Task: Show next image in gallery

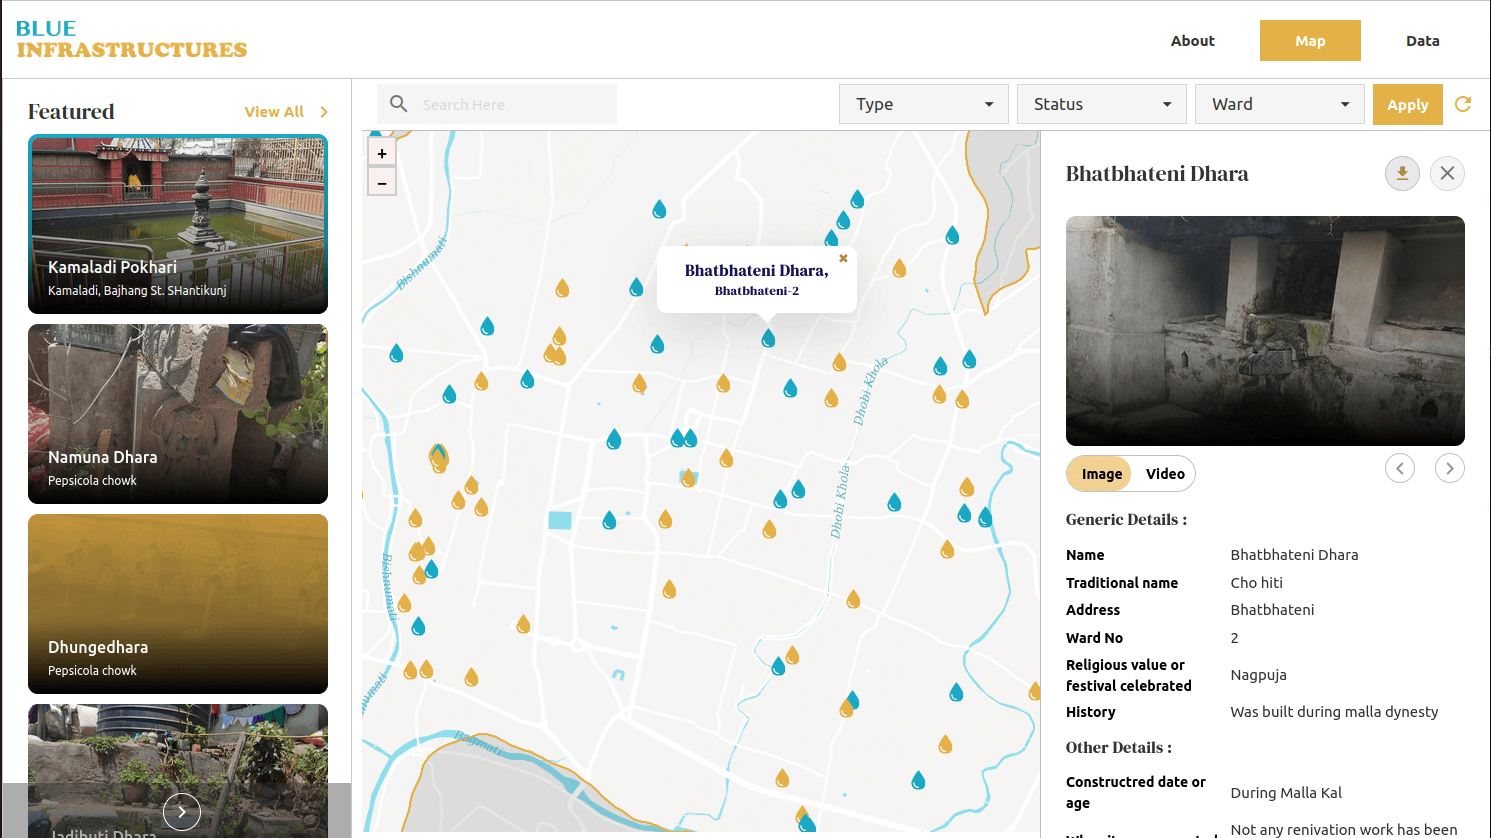Action: pos(1449,468)
